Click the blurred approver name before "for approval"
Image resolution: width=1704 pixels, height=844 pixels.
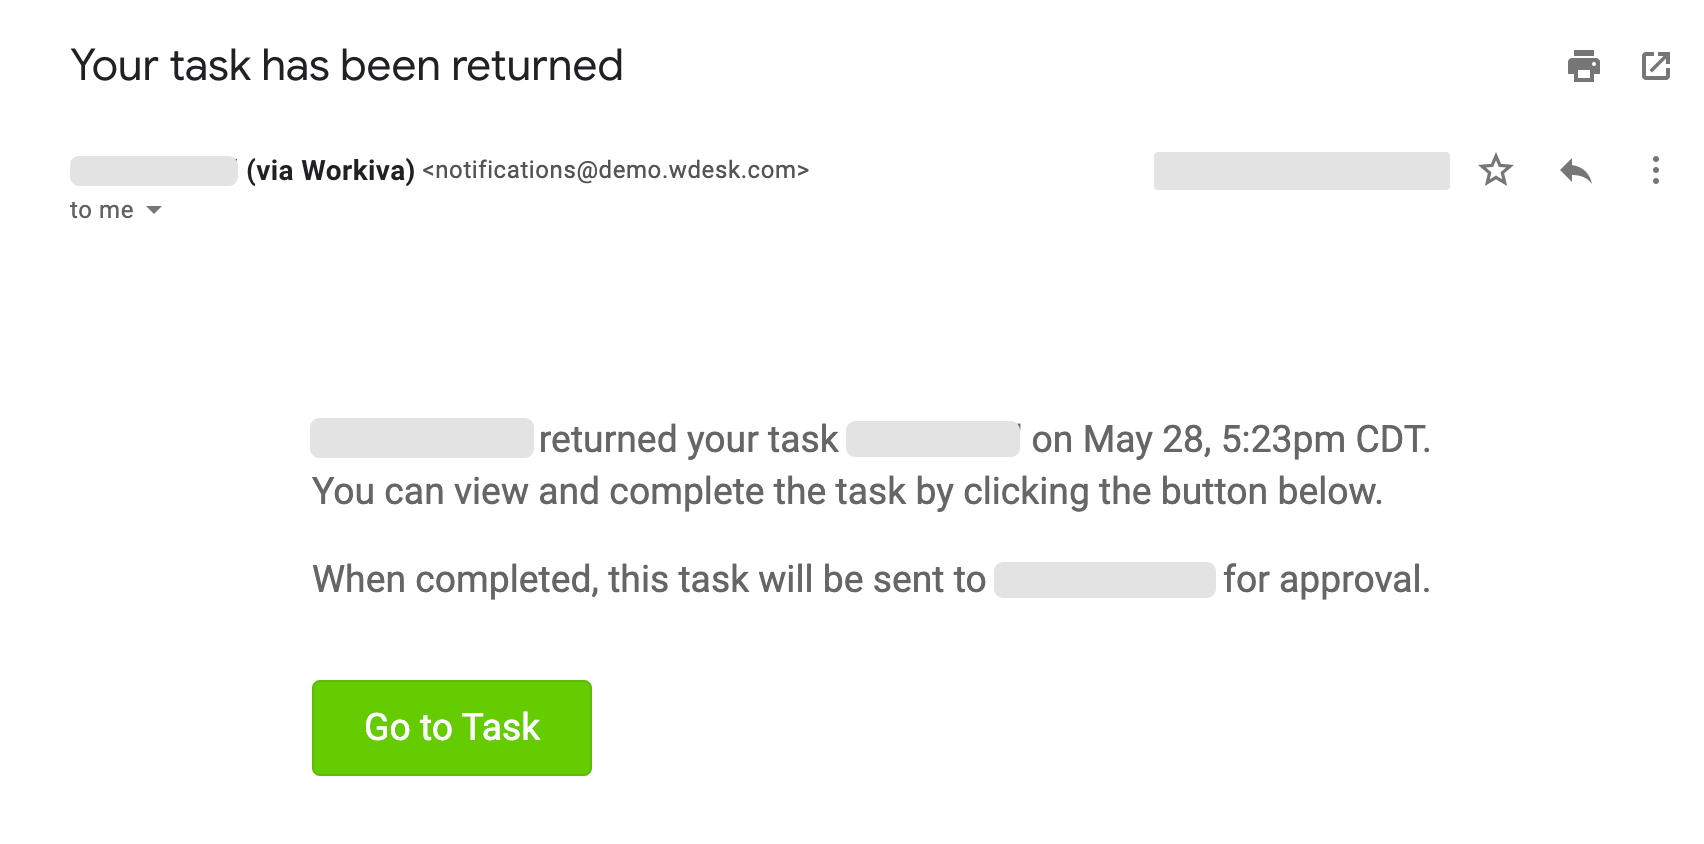point(1104,580)
